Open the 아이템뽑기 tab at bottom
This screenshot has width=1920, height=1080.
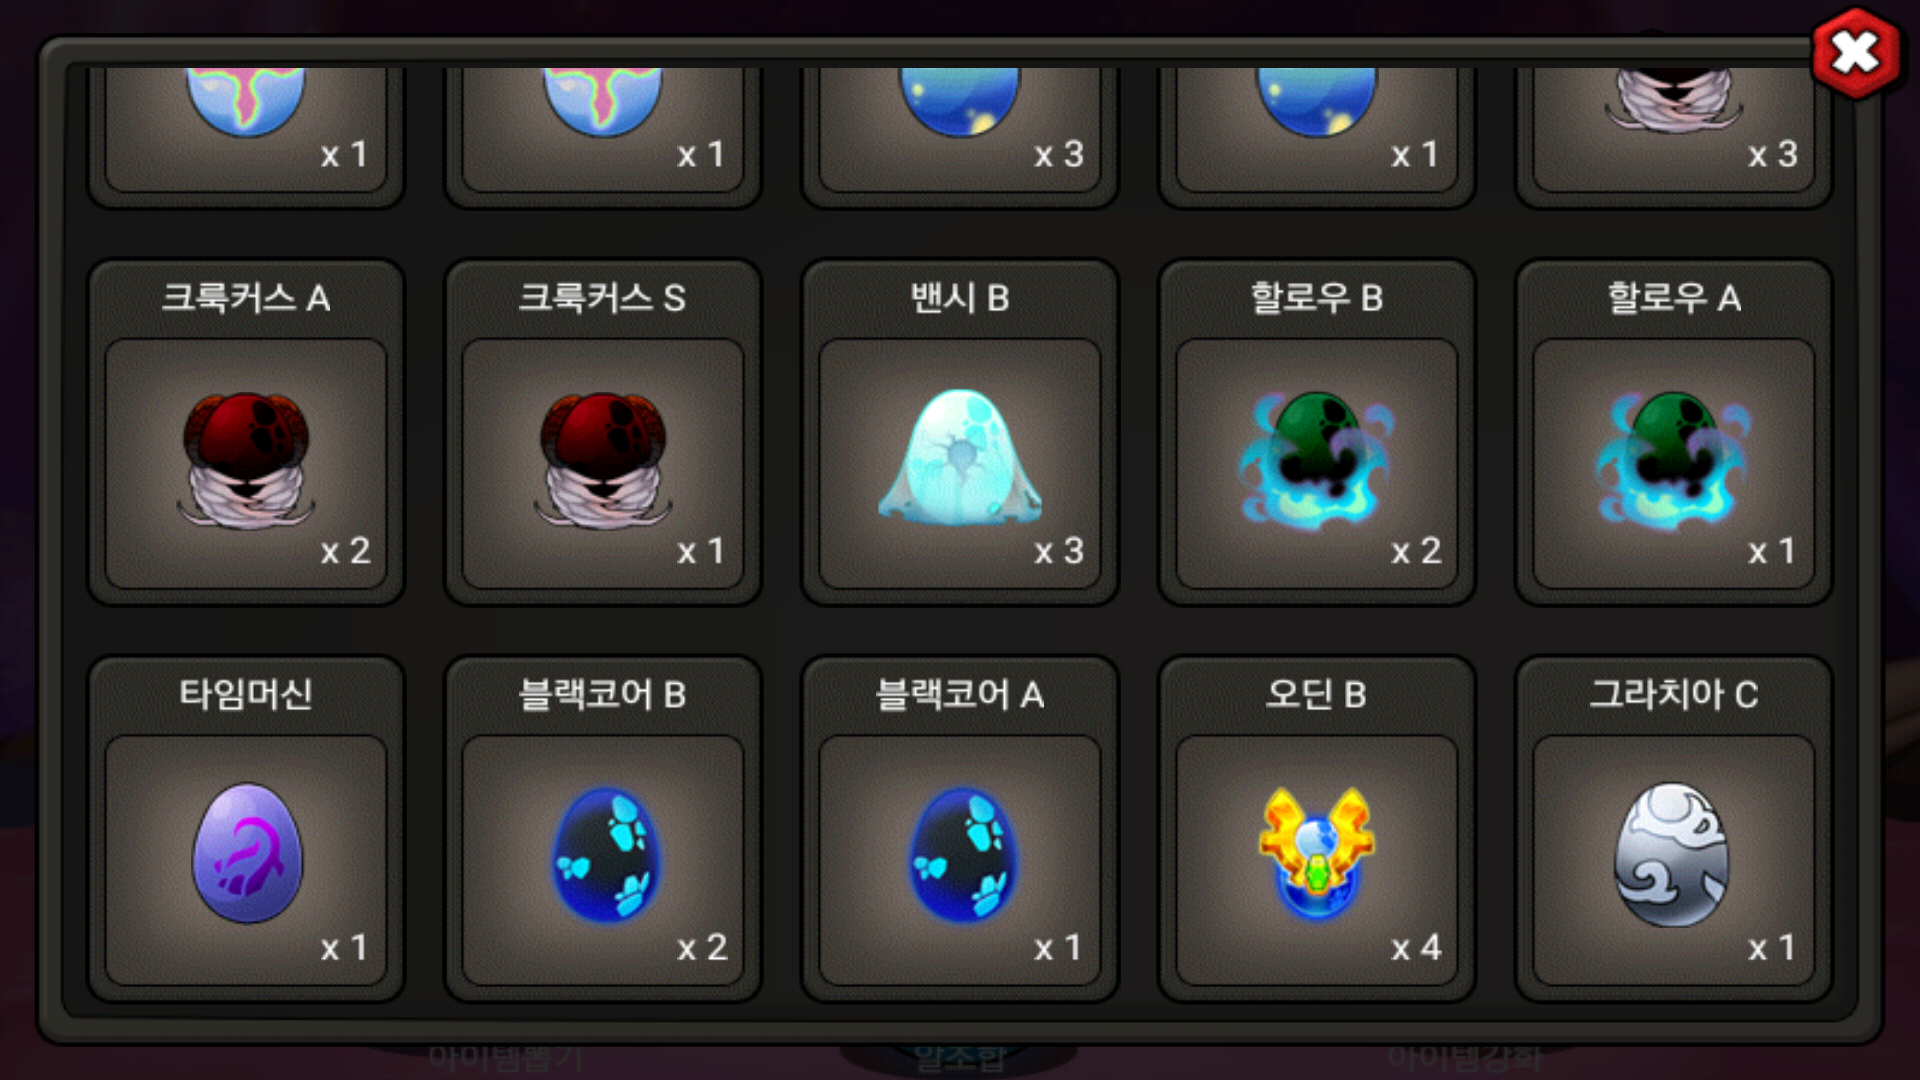tap(506, 1057)
